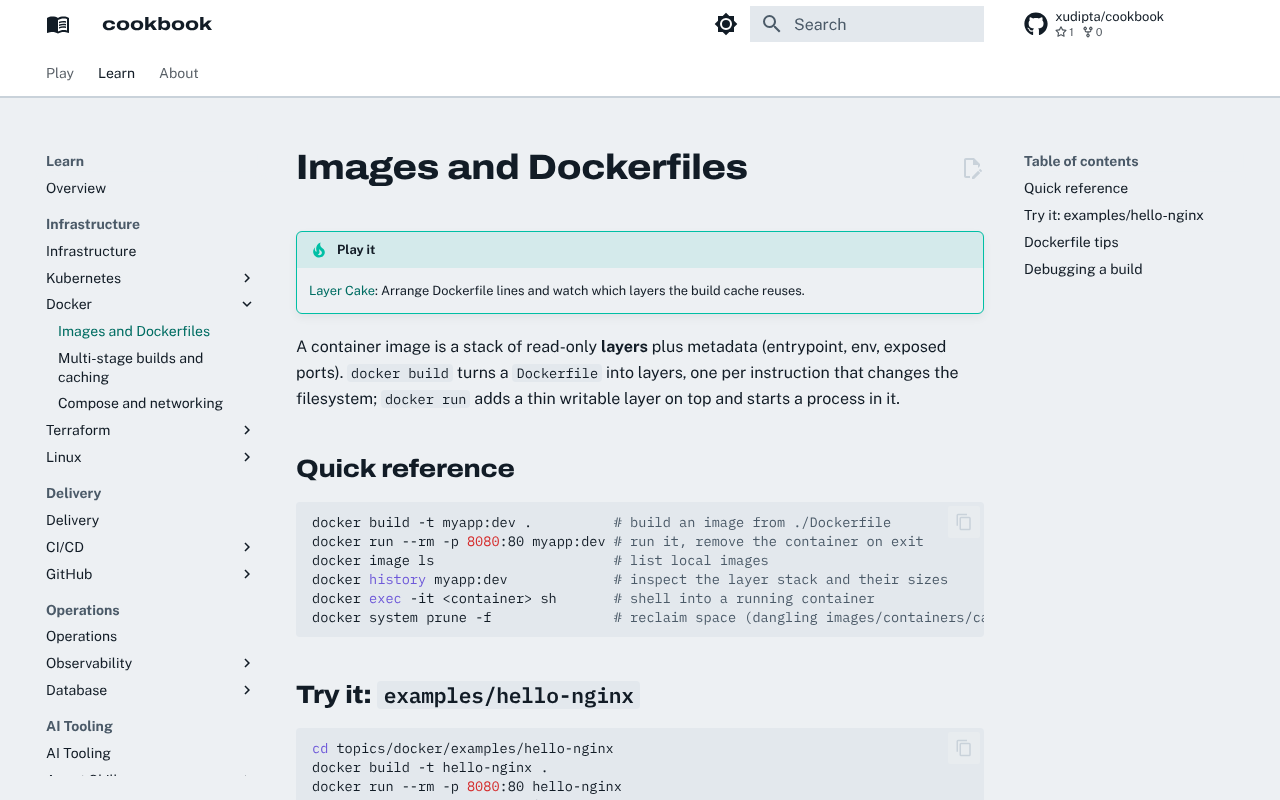Open Images and Dockerfiles sidebar page

tap(134, 331)
